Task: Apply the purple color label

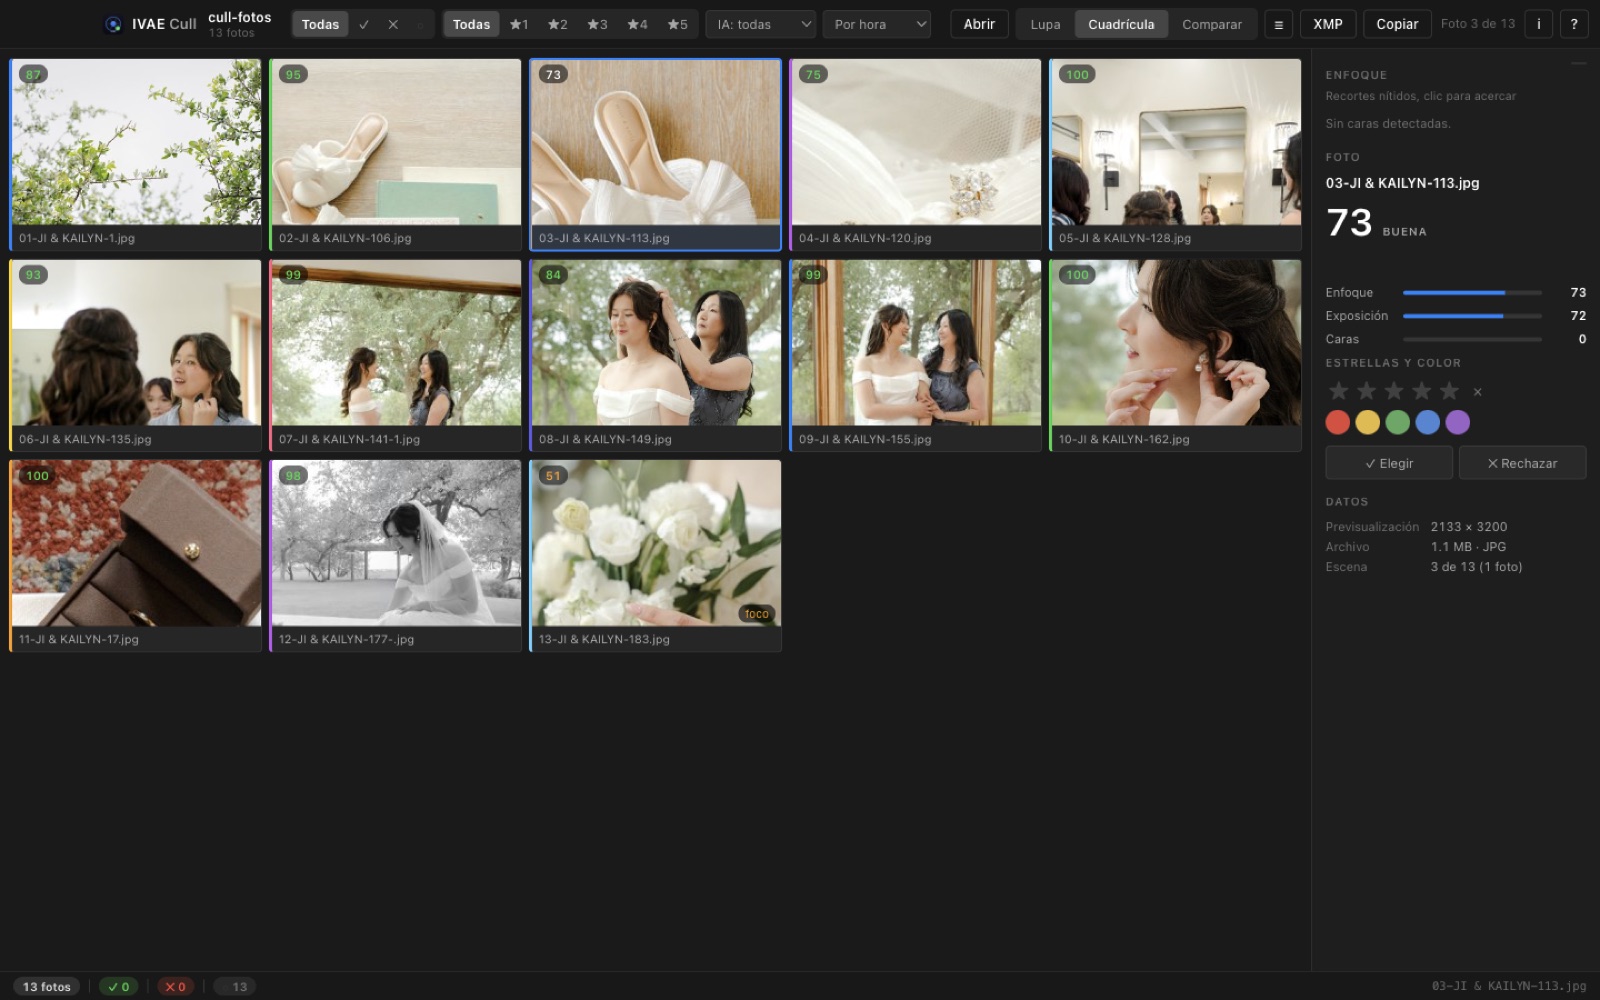Action: click(x=1458, y=422)
